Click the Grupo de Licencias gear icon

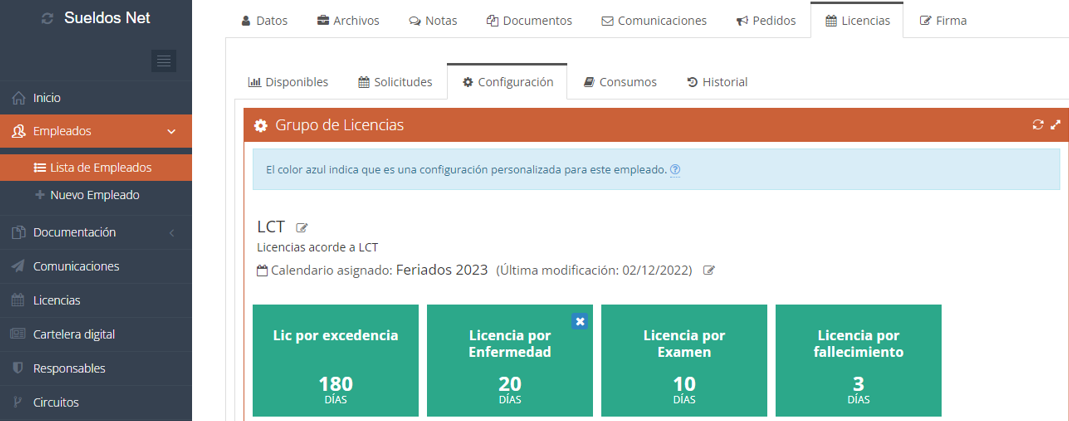(x=260, y=125)
